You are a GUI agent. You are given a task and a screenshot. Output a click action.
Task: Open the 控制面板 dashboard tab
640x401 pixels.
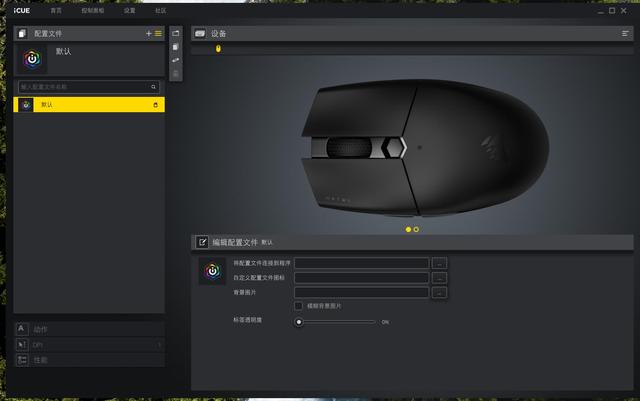pos(93,11)
